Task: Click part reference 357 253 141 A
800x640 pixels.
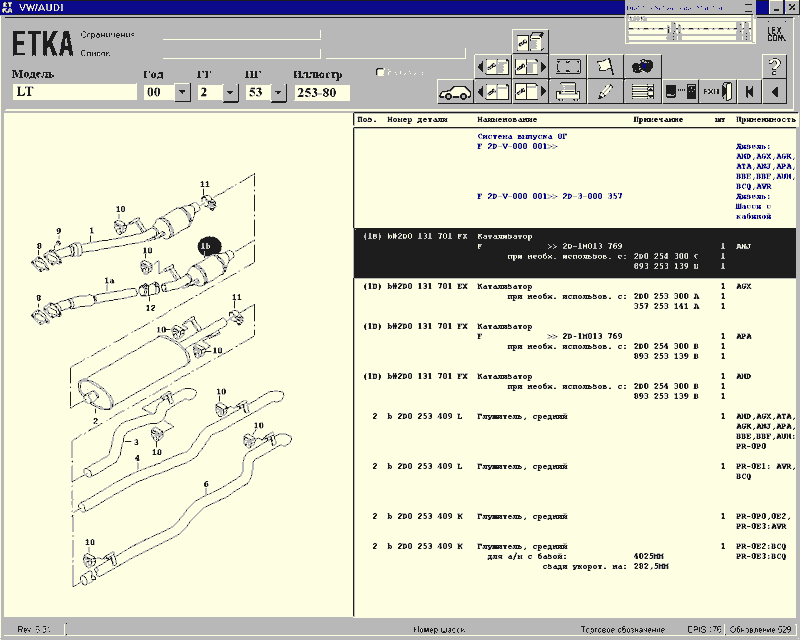Action: click(x=666, y=306)
